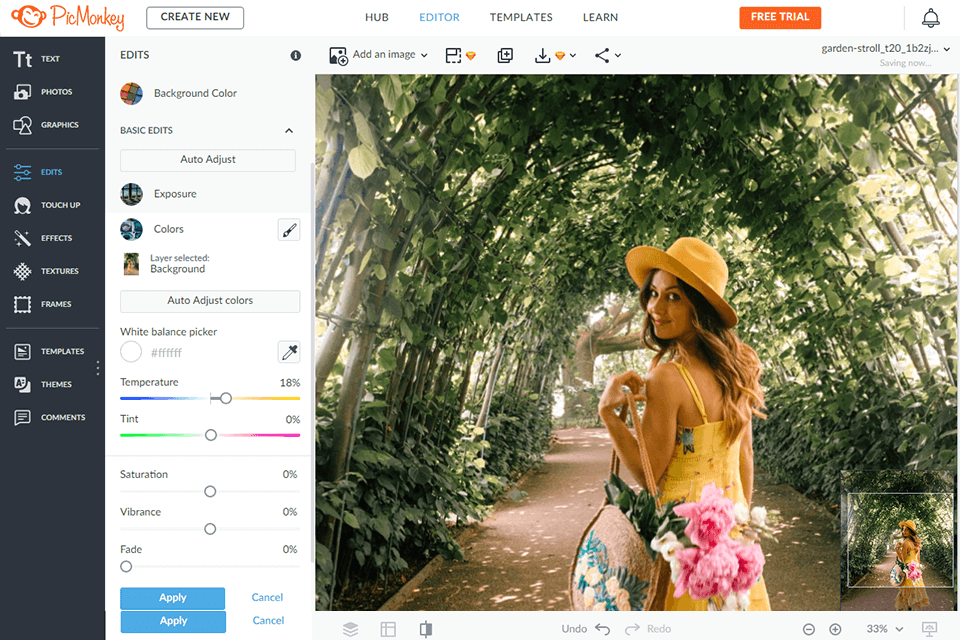Click the edits info icon
Viewport: 960px width, 640px height.
click(x=295, y=56)
